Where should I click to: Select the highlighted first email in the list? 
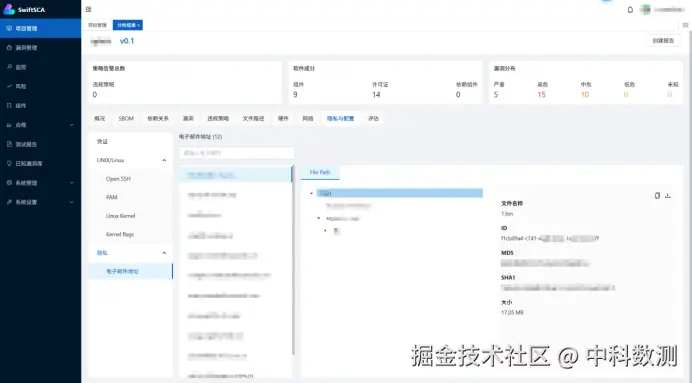click(x=236, y=175)
